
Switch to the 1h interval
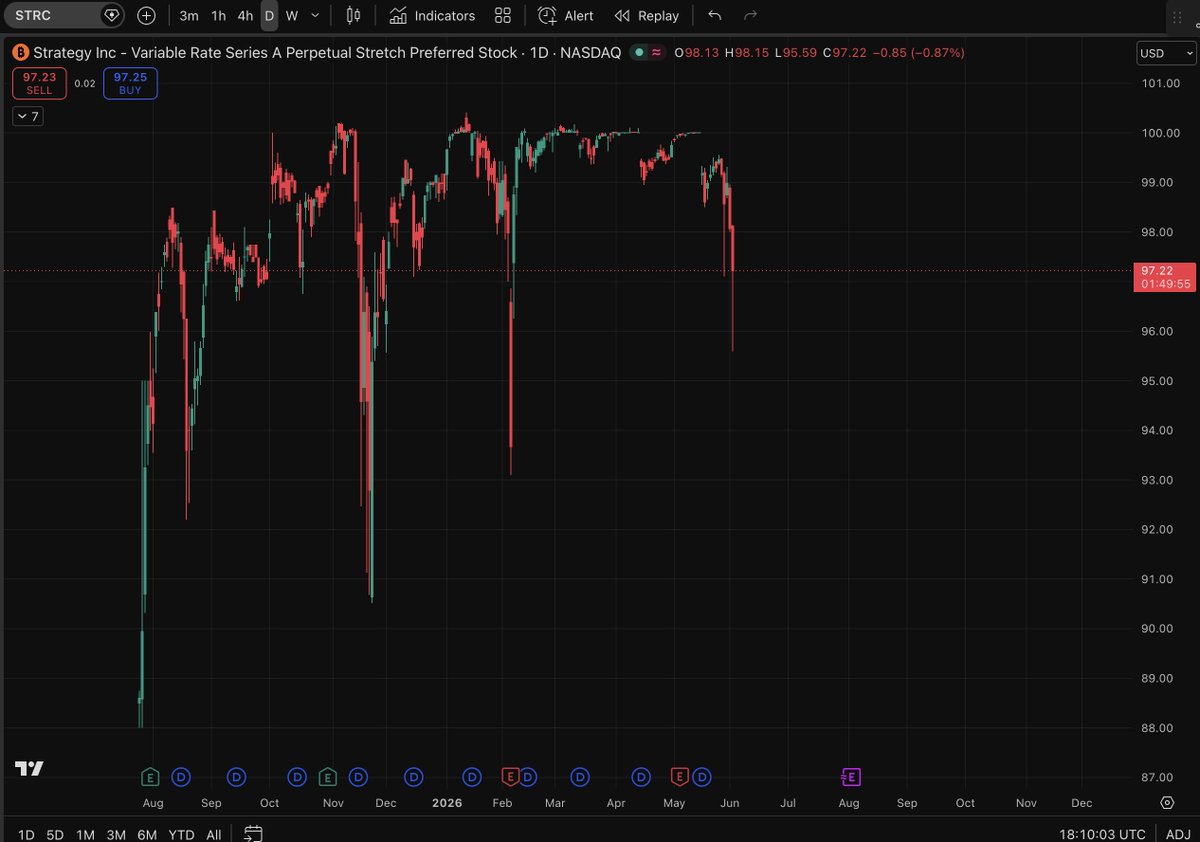click(218, 16)
